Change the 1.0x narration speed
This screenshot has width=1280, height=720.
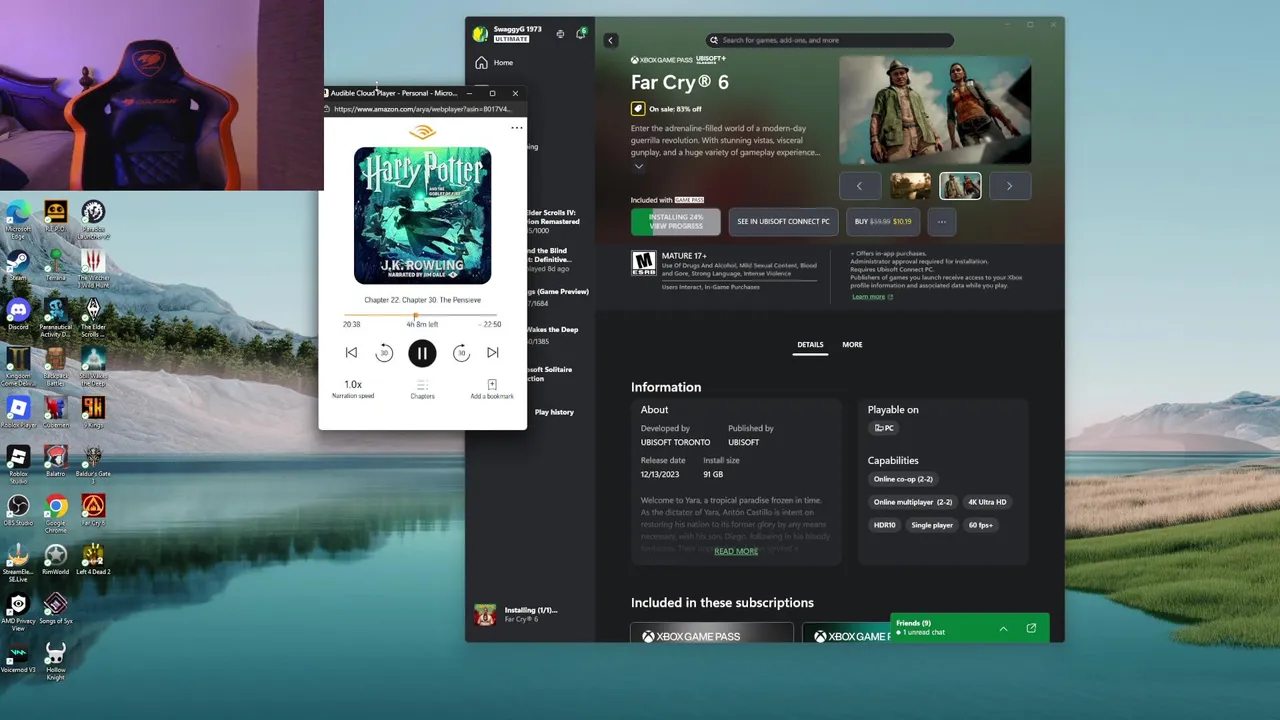coord(353,388)
